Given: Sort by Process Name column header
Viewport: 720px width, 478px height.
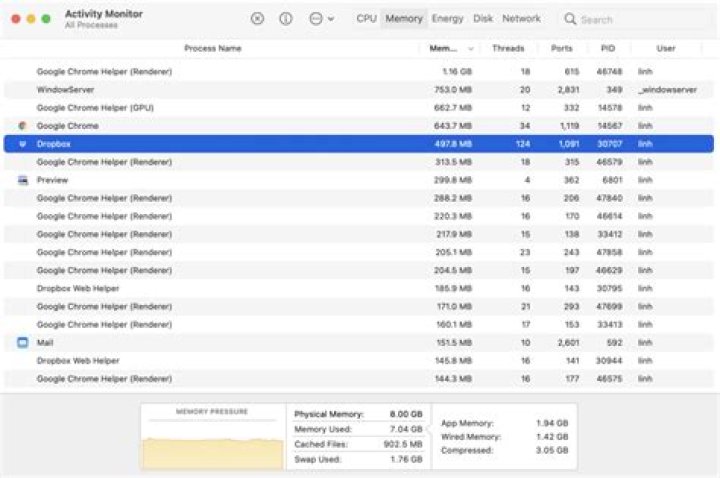Looking at the screenshot, I should point(213,48).
